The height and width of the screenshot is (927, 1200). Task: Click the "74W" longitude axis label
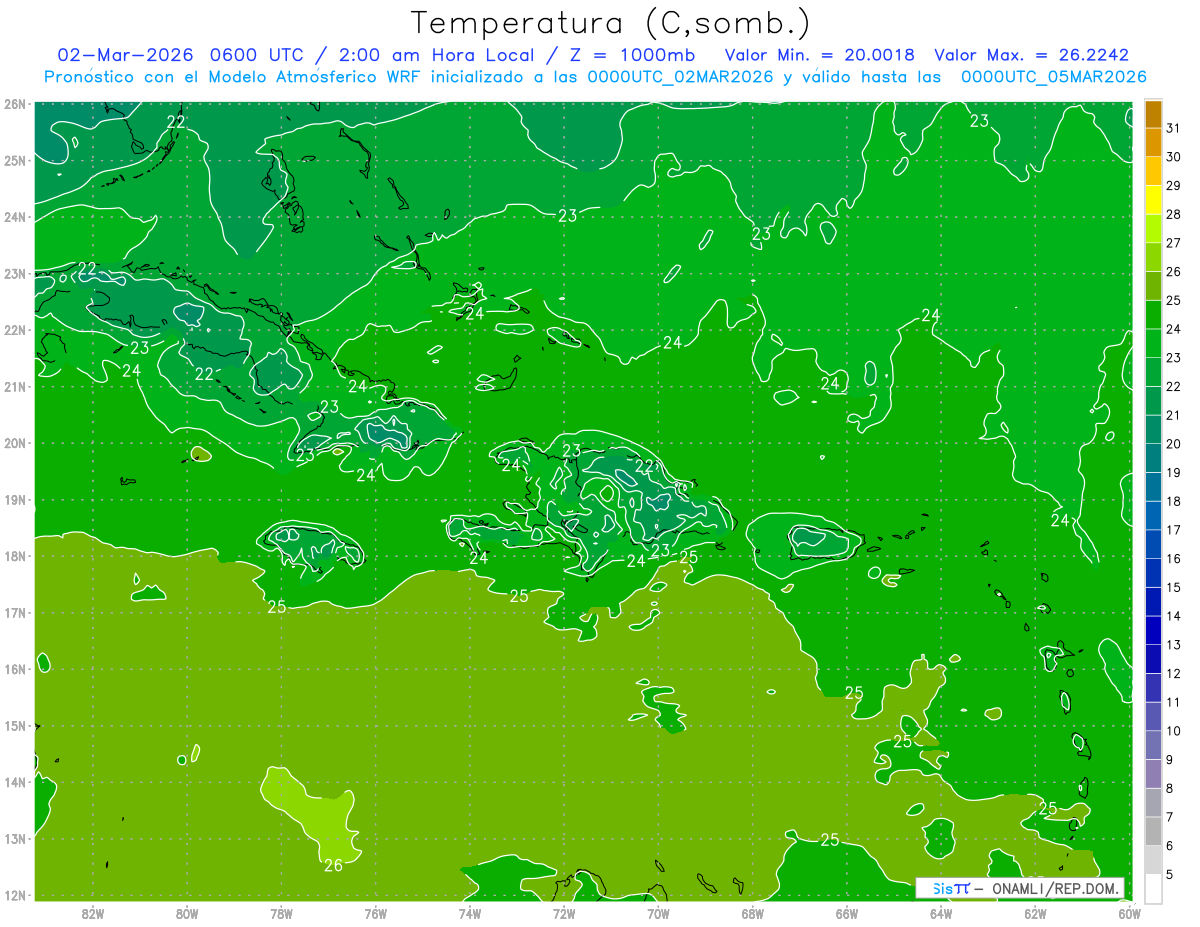click(470, 913)
